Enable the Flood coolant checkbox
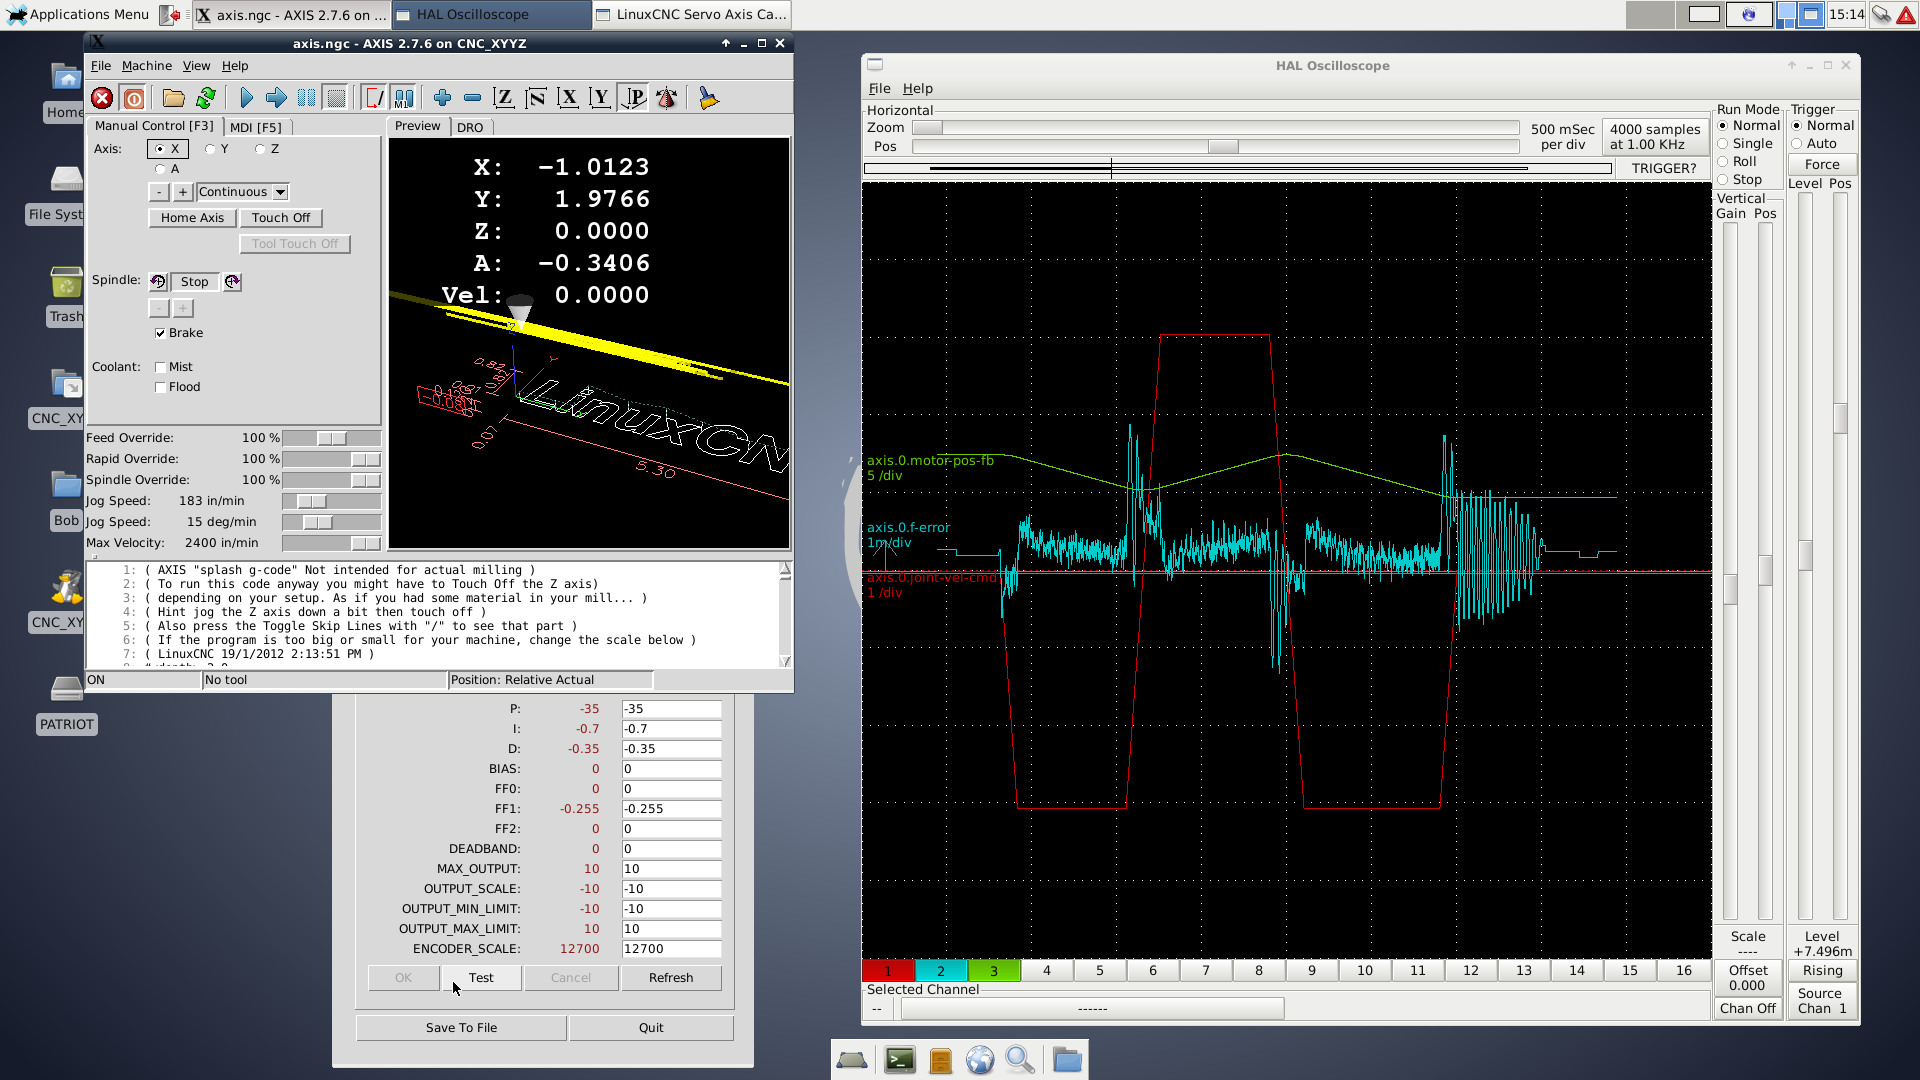 [160, 387]
